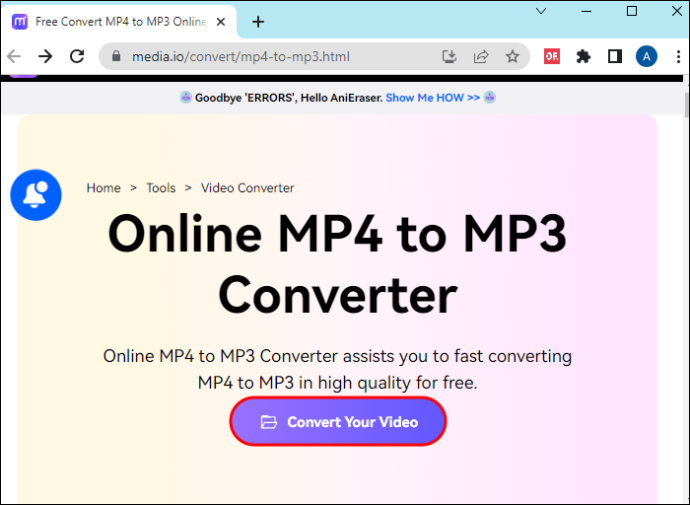Click the 'fast converting' description text
Screen dimensions: 690x505
(513, 356)
